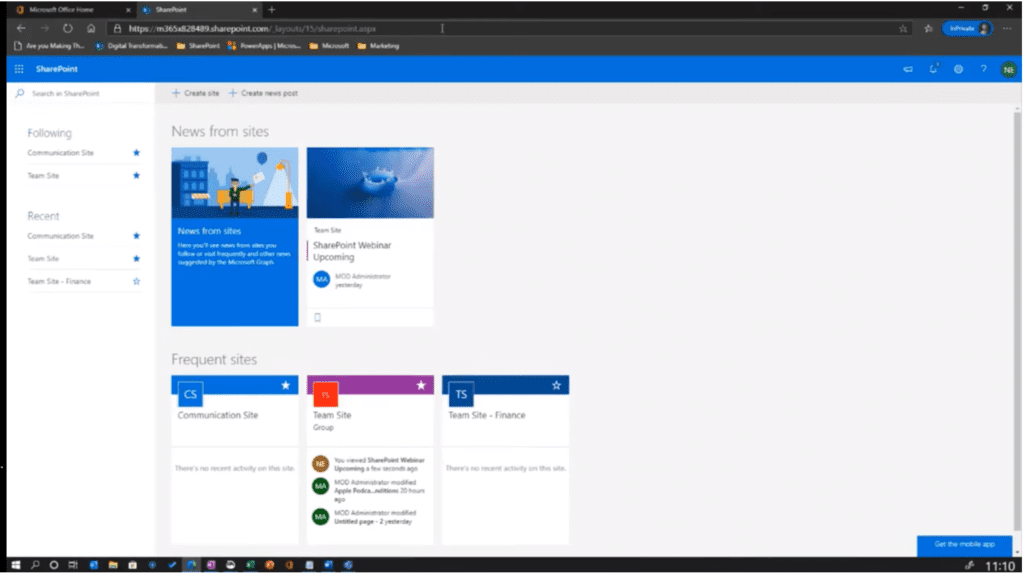Click the SharePoint header title link

[57, 69]
